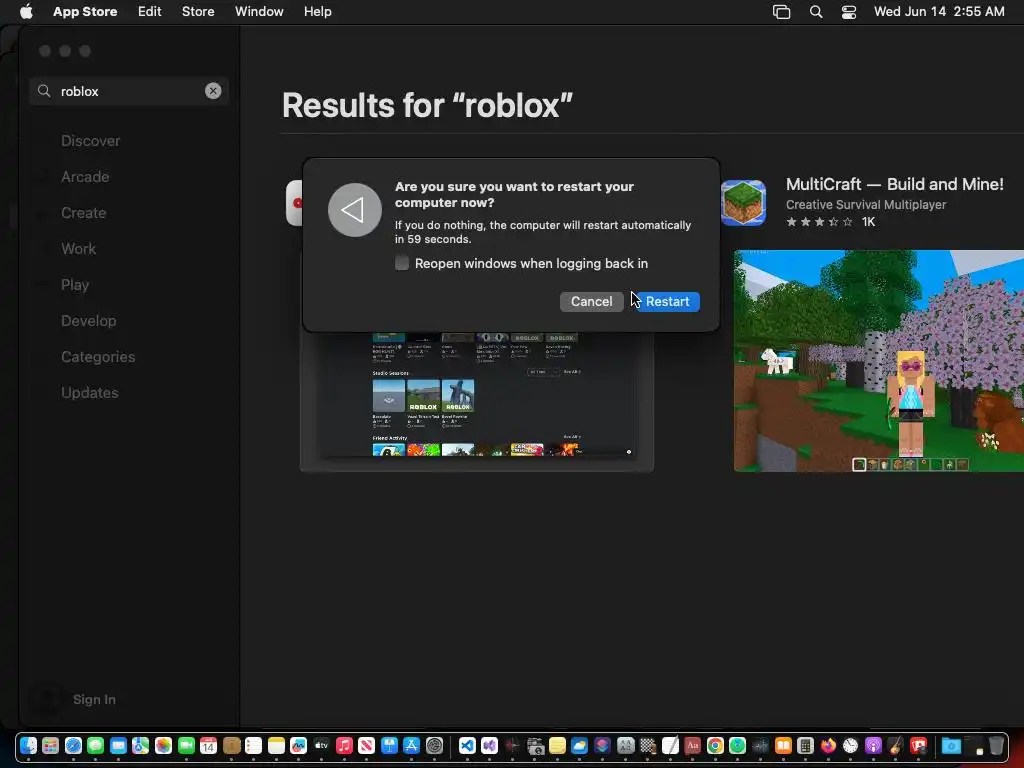Open Apple TV from the Dock
Viewport: 1024px width, 768px height.
click(321, 745)
